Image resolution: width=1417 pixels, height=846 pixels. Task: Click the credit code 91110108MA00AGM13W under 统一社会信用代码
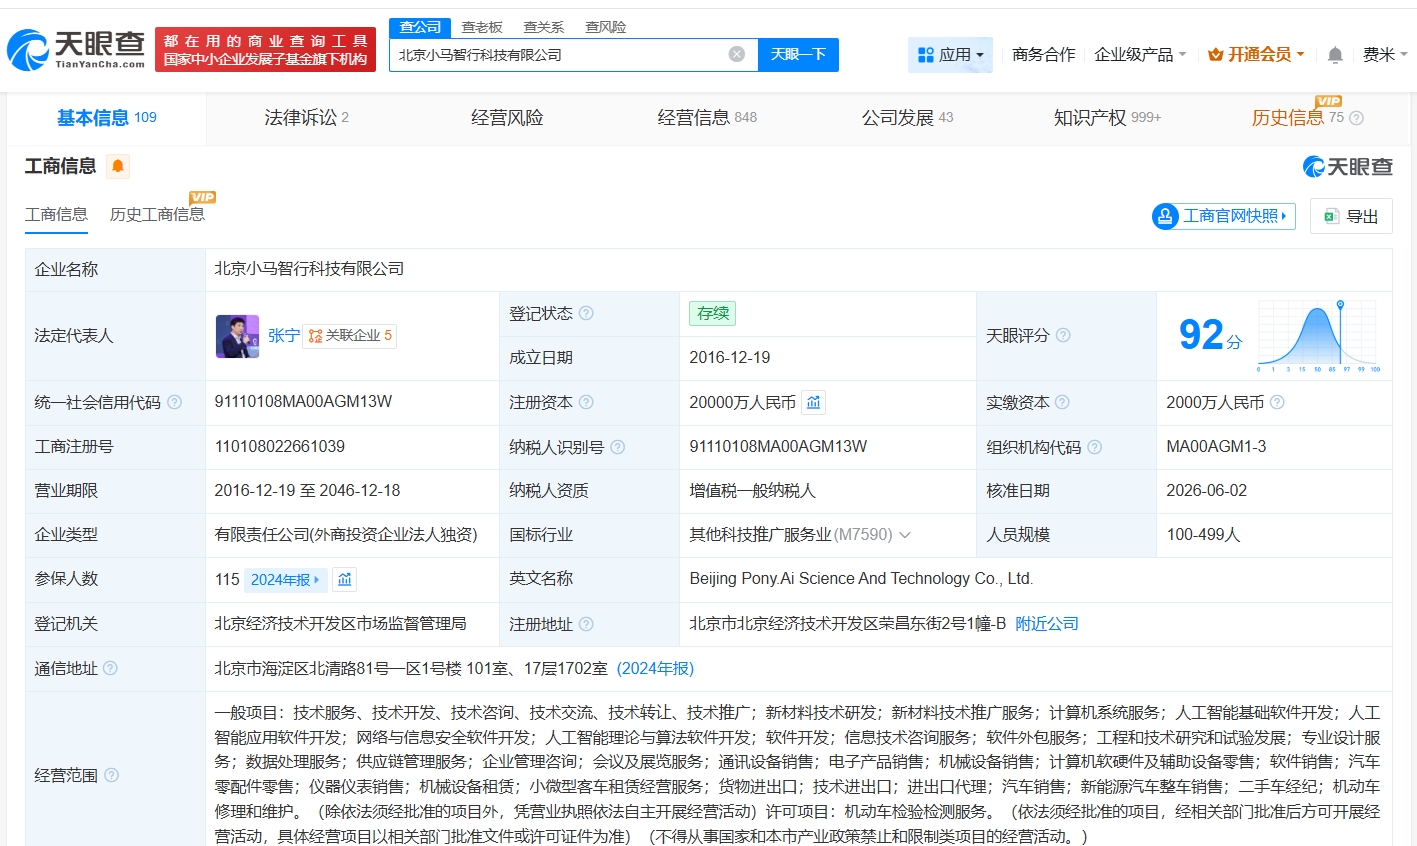(x=303, y=402)
